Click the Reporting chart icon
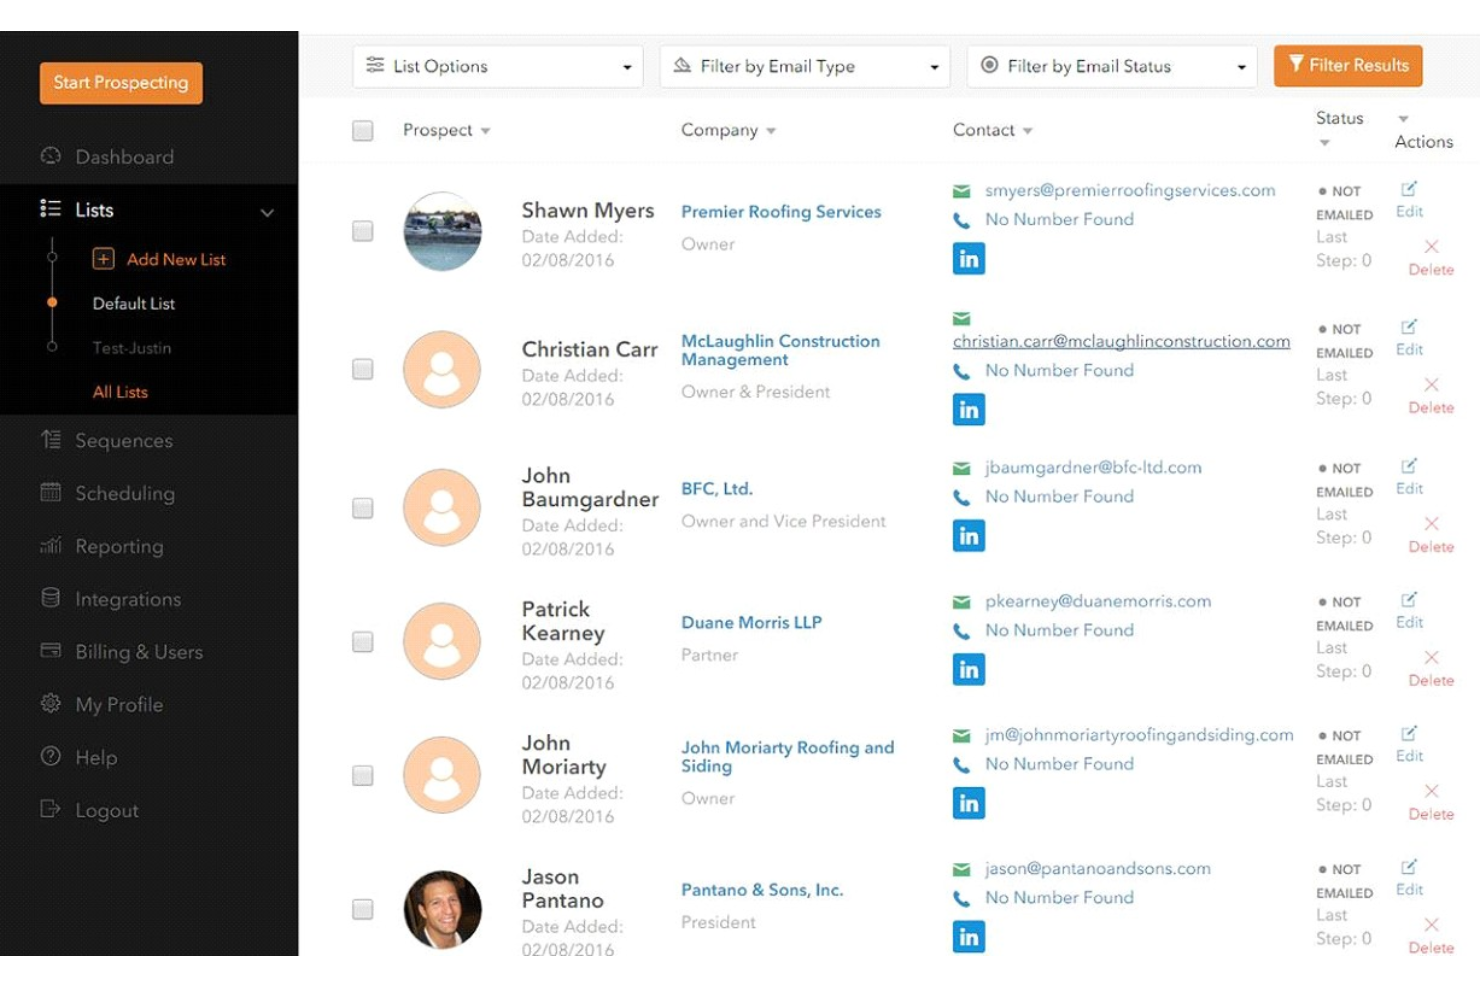Viewport: 1480px width, 987px height. click(50, 545)
